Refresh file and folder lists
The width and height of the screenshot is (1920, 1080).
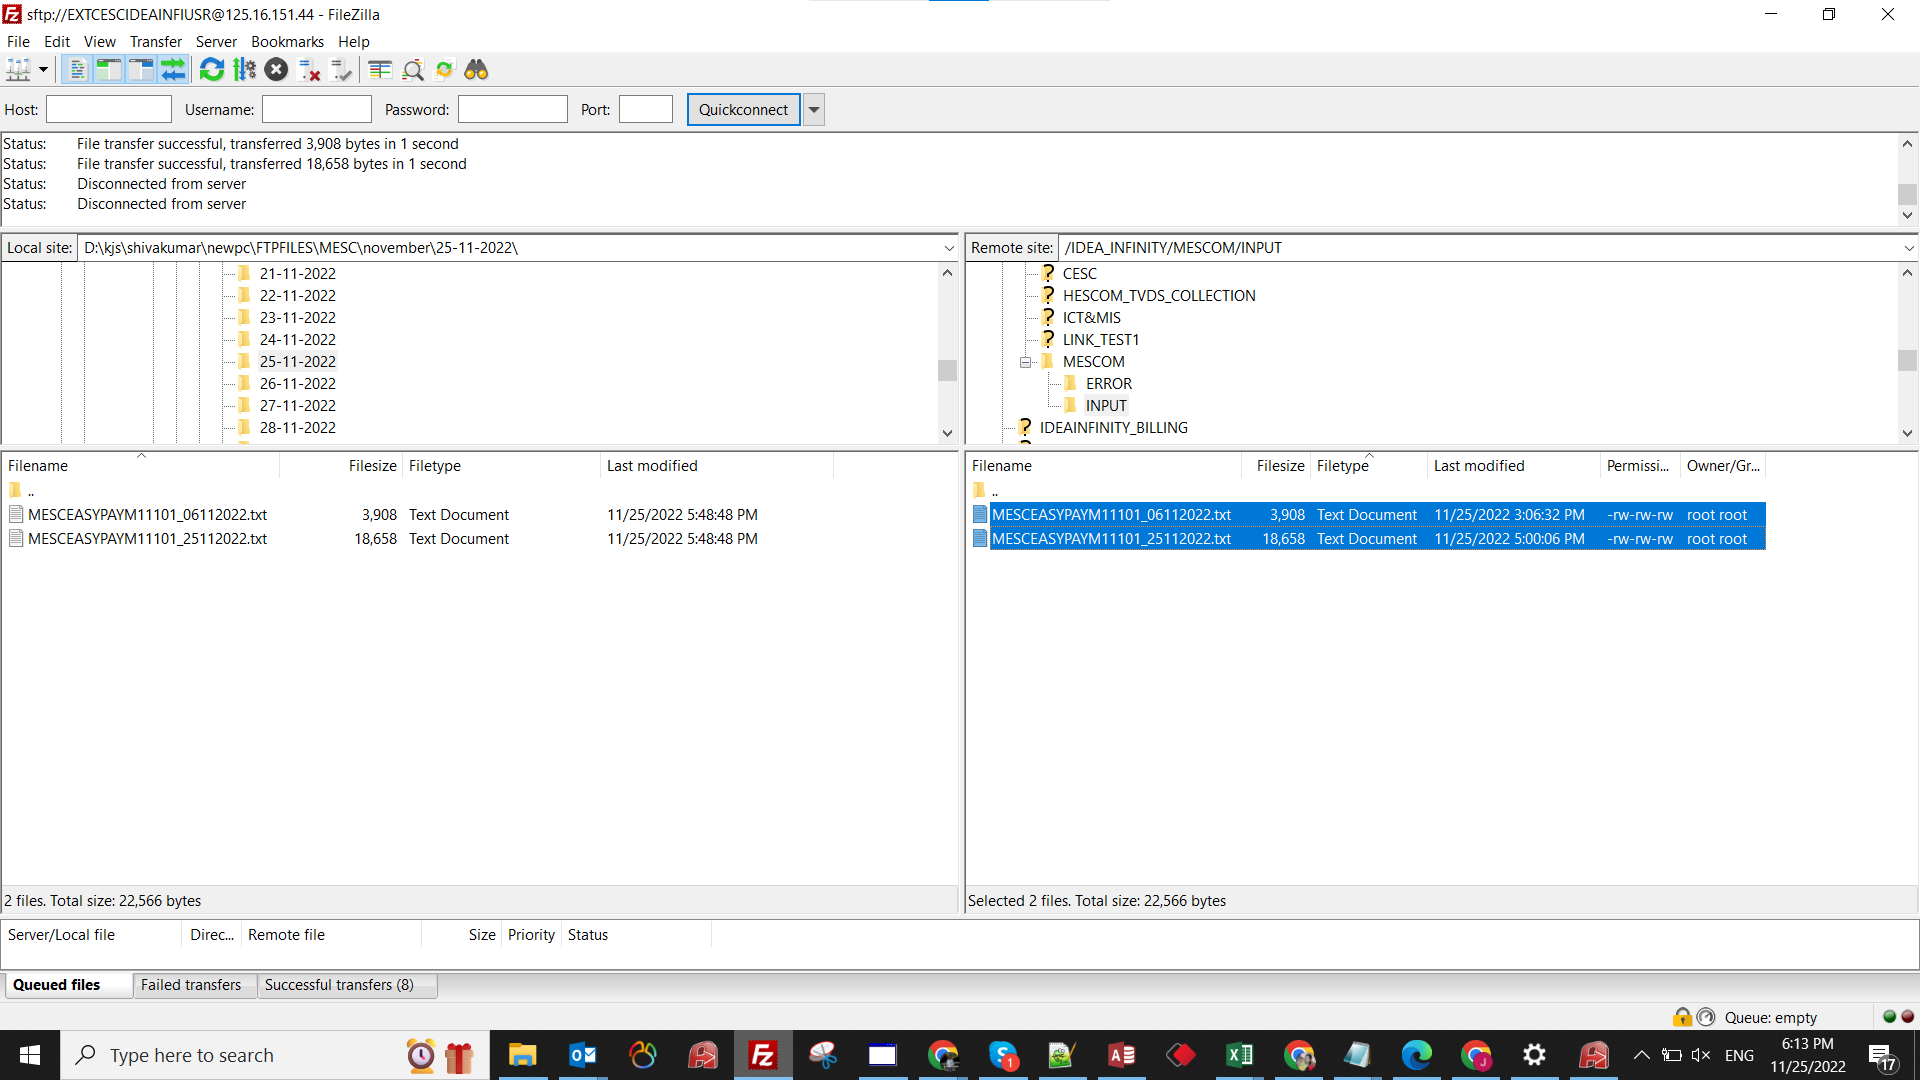212,70
